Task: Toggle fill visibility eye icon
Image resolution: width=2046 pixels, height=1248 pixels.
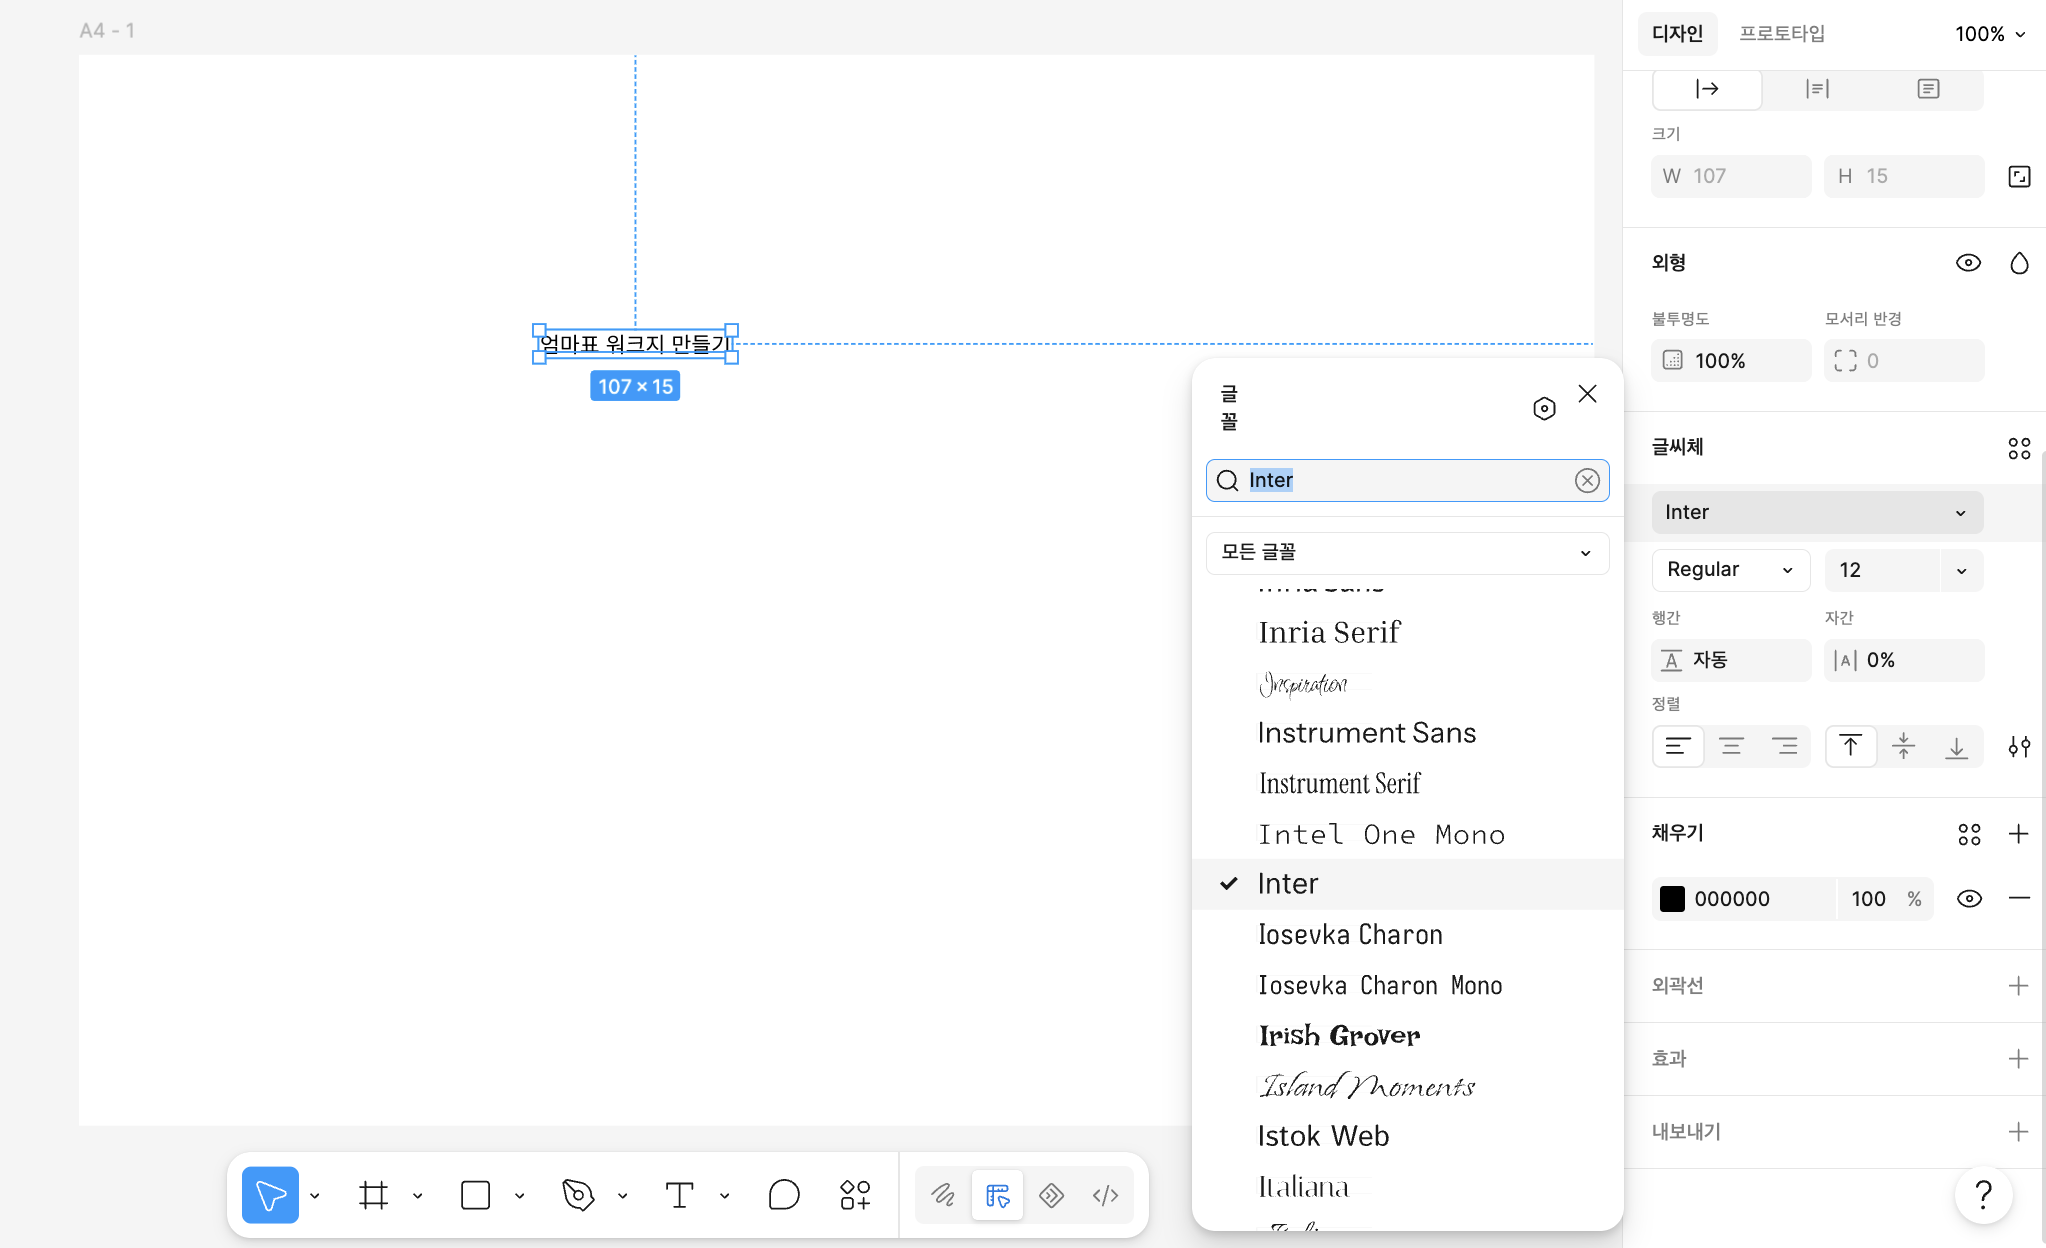Action: tap(1969, 898)
